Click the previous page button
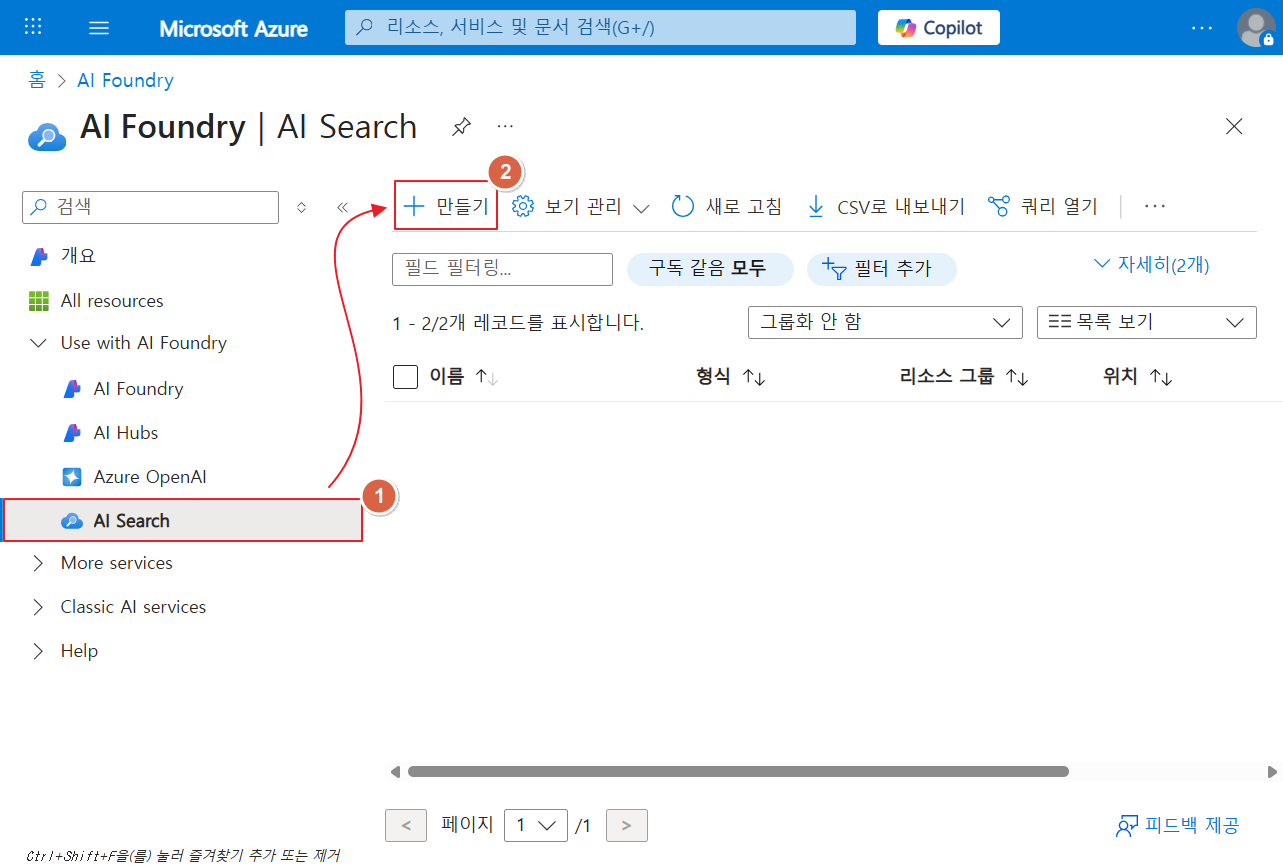The image size is (1283, 868). point(406,826)
